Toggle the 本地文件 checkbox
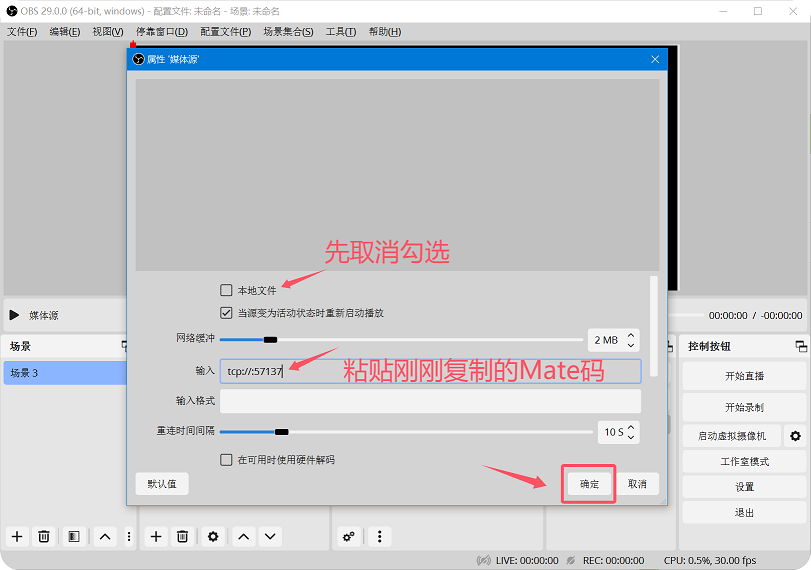811x570 pixels. click(226, 290)
